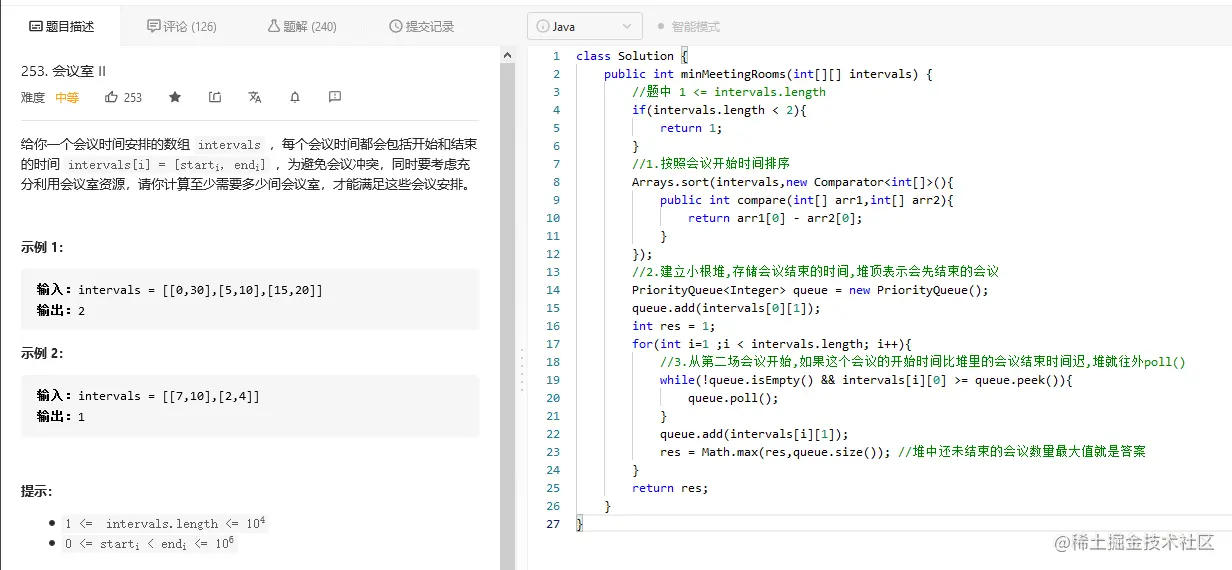1232x570 pixels.
Task: Click line number 17 in gutter
Action: point(554,344)
